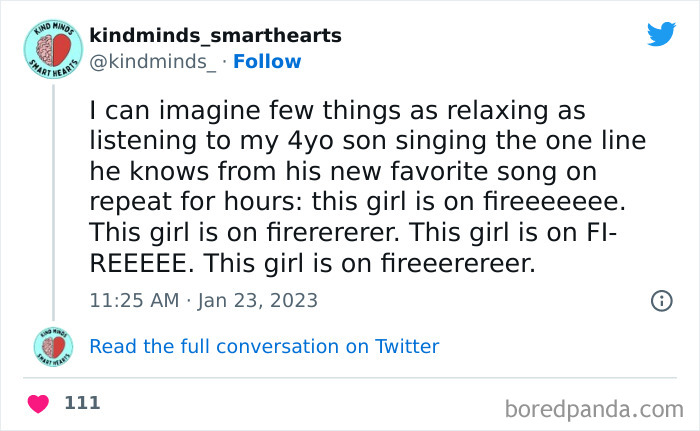Screen dimensions: 700x431
Task: Click the word "Twitter" in the conversation link
Action: tap(406, 347)
